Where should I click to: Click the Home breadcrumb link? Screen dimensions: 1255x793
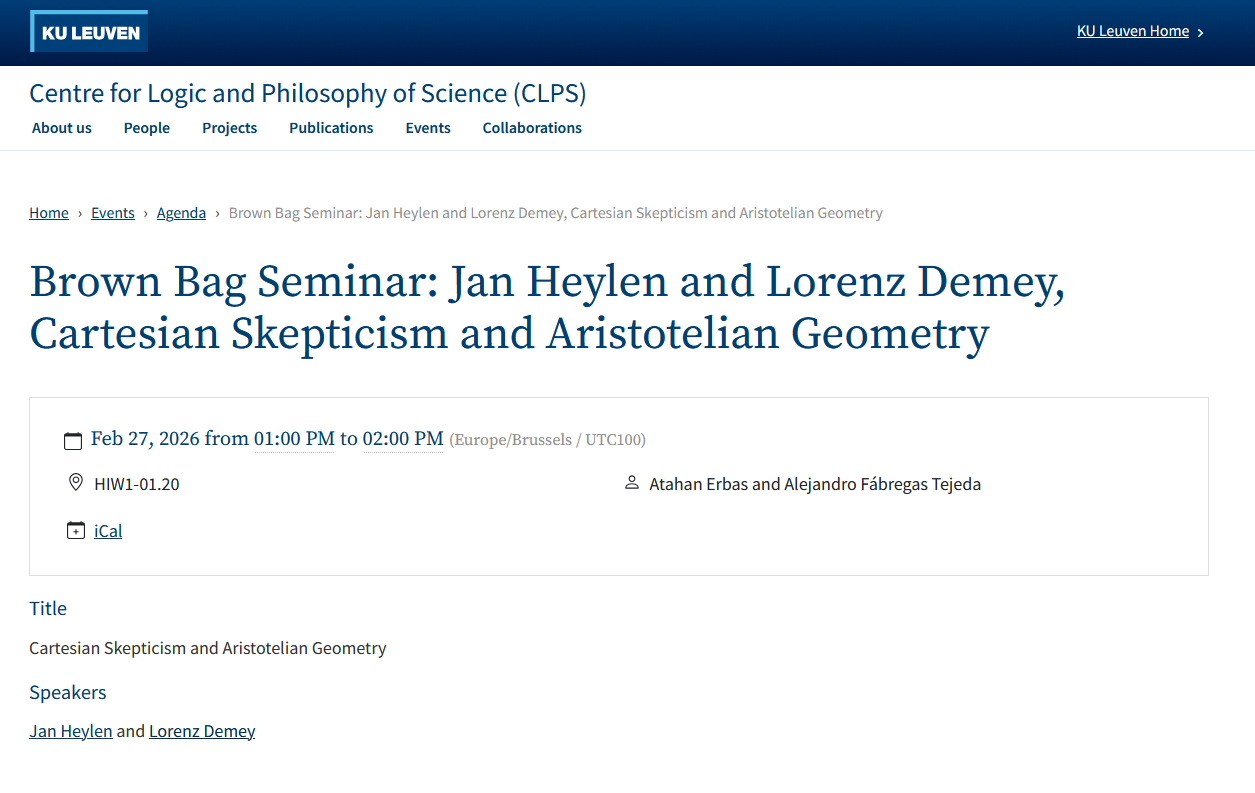click(49, 213)
